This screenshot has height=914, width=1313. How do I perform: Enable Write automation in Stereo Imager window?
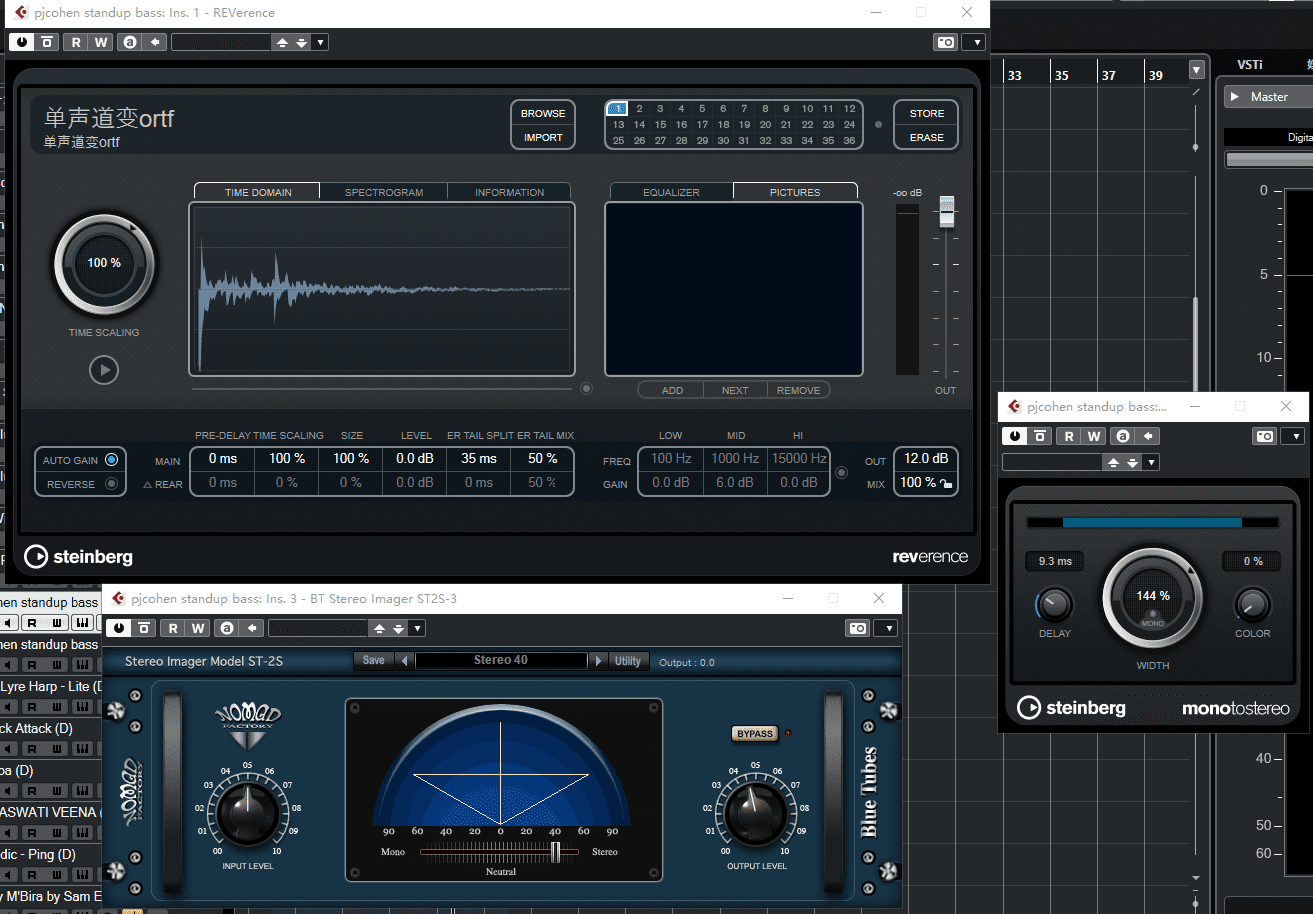coord(198,628)
